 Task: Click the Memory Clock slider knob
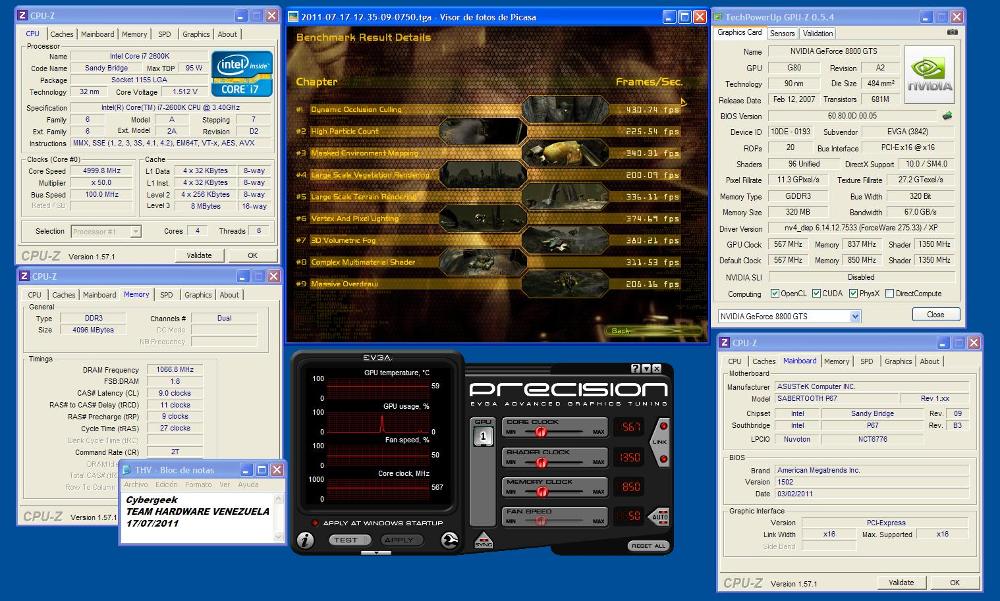[x=542, y=491]
